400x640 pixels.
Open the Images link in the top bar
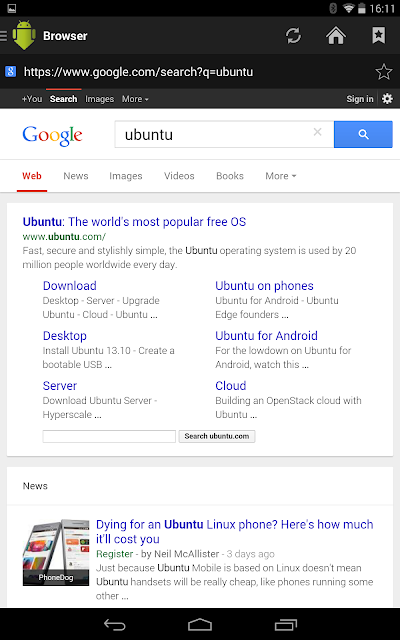click(100, 99)
